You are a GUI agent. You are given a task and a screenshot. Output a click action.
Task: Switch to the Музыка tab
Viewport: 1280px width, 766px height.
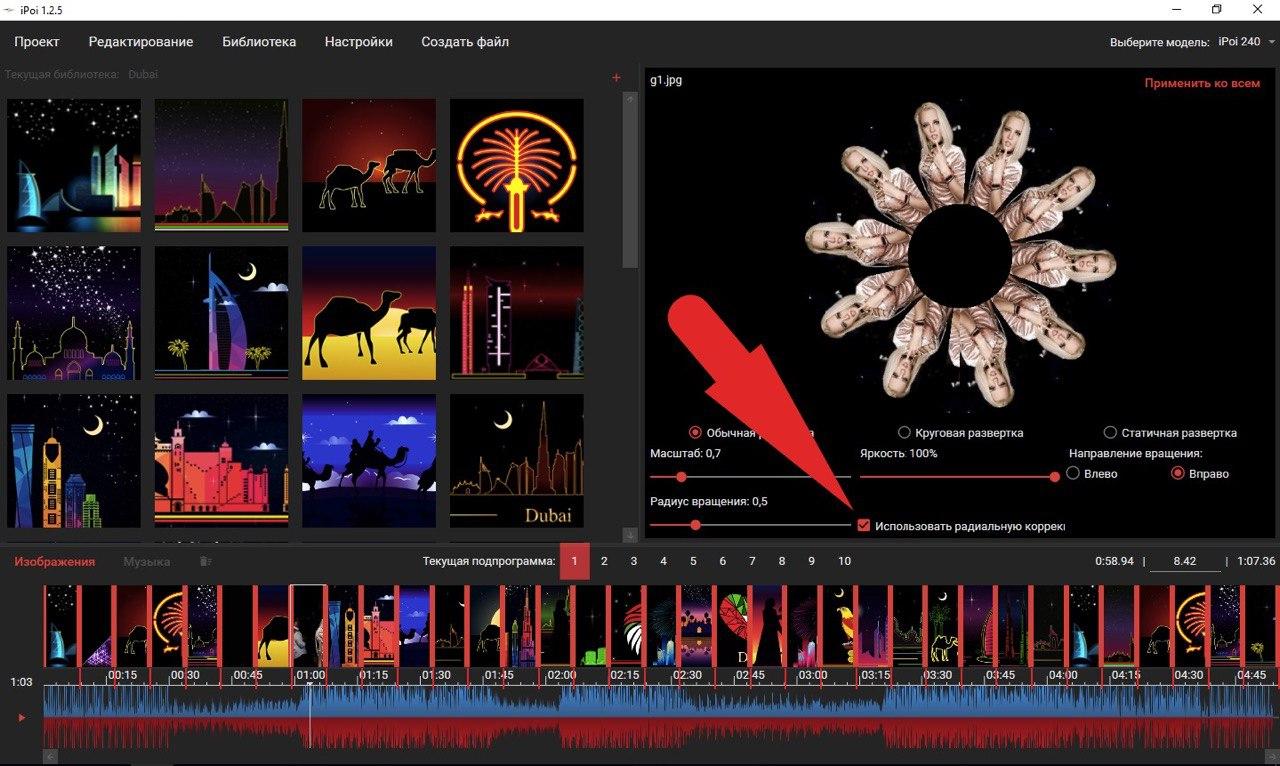click(x=146, y=562)
